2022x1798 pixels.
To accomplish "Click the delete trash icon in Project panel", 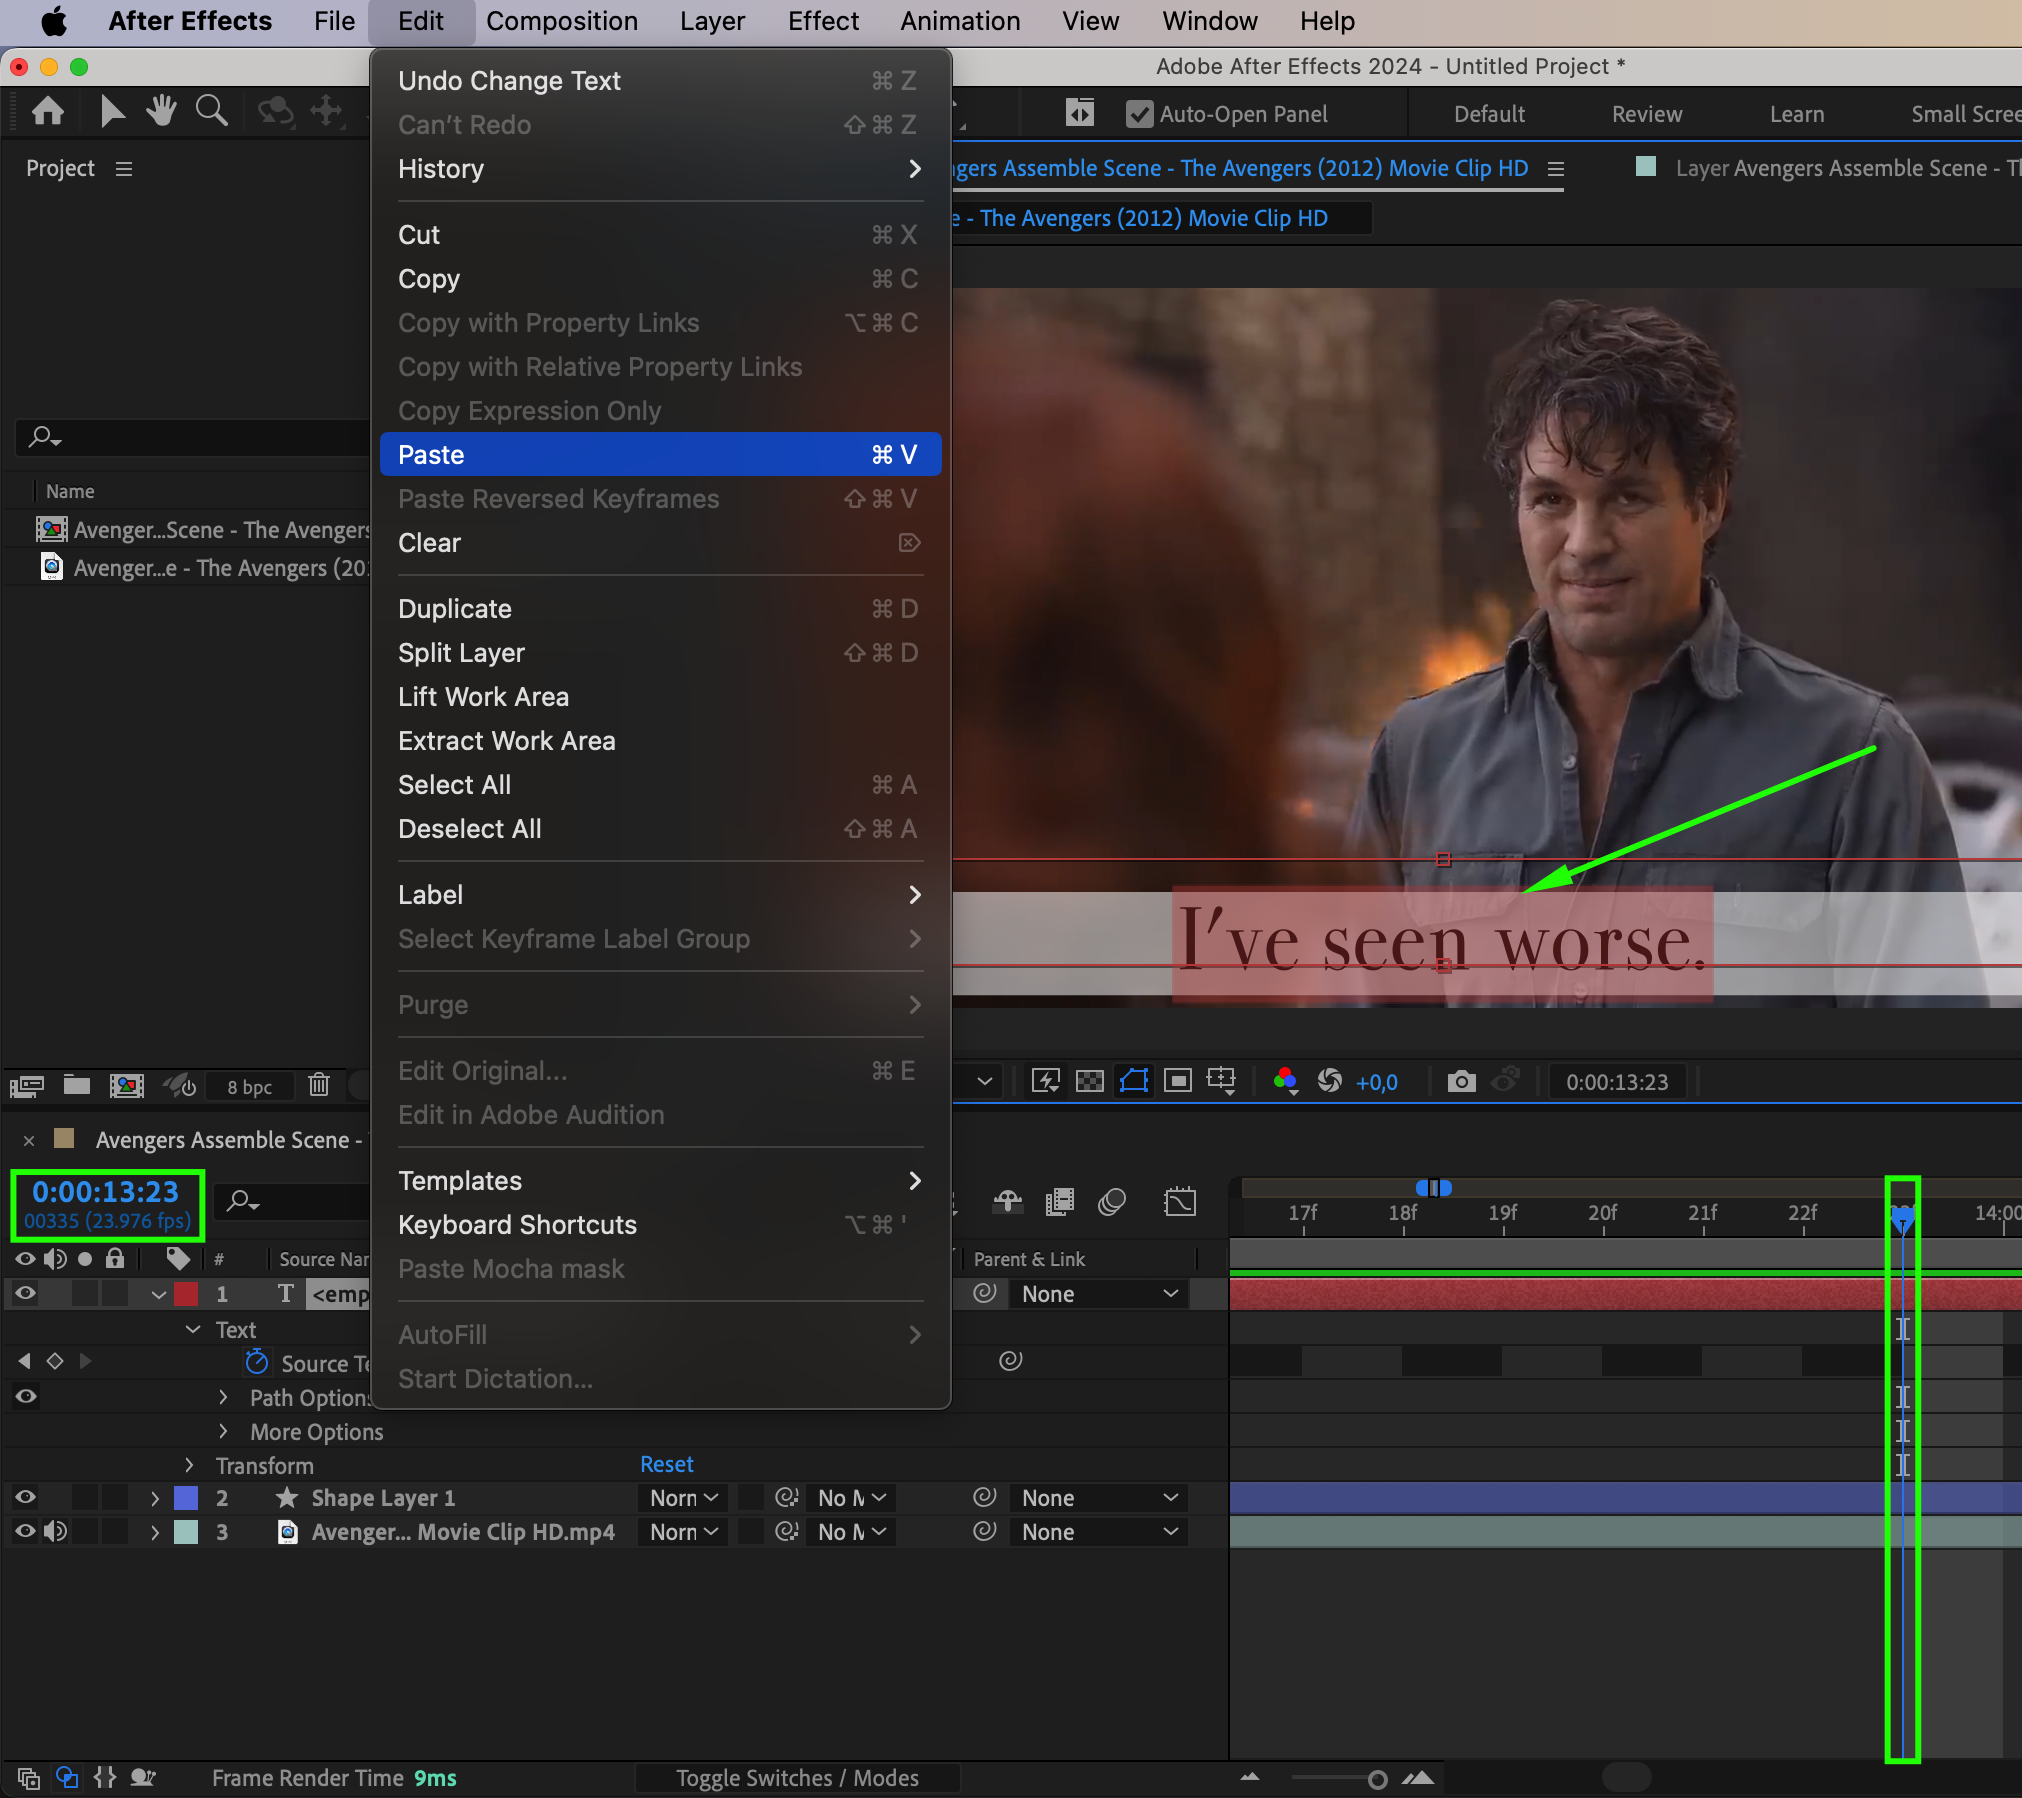I will click(x=319, y=1085).
